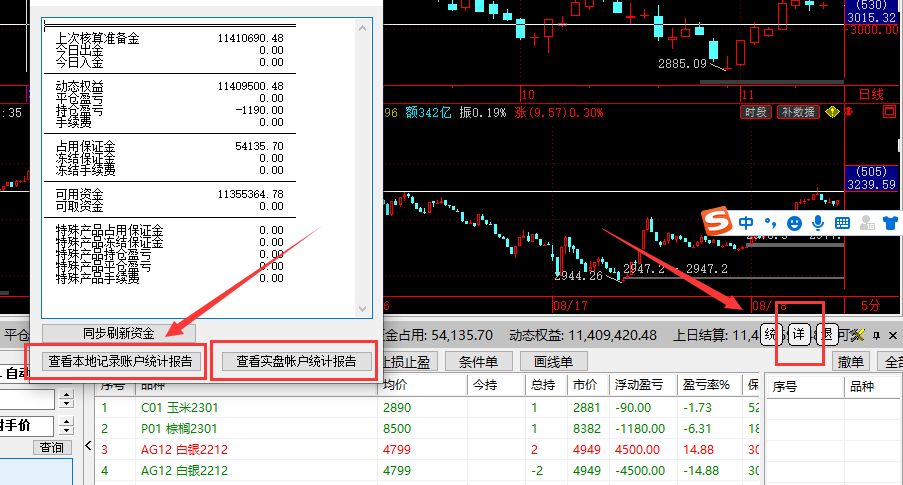Image resolution: width=903 pixels, height=485 pixels.
Task: Click P/L rate cell -14.88
Action: 701,471
